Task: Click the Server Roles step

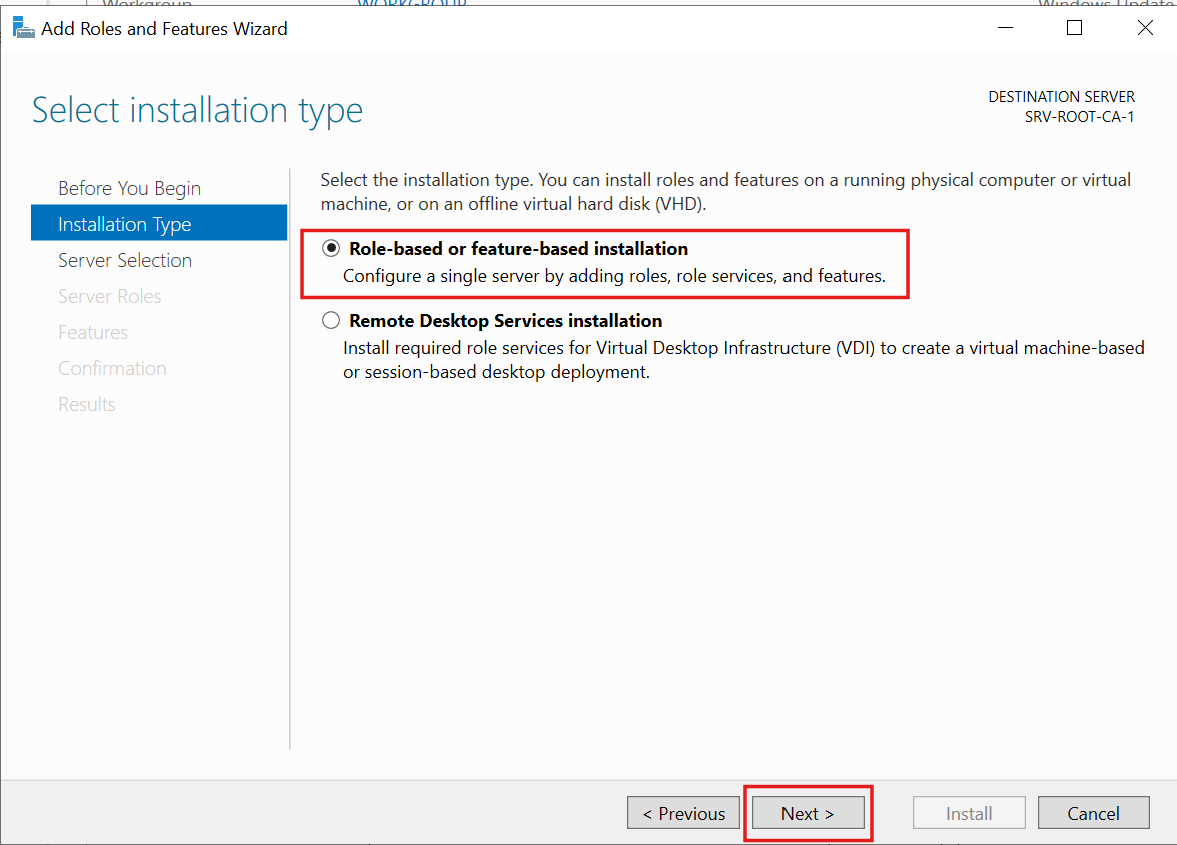Action: tap(110, 295)
